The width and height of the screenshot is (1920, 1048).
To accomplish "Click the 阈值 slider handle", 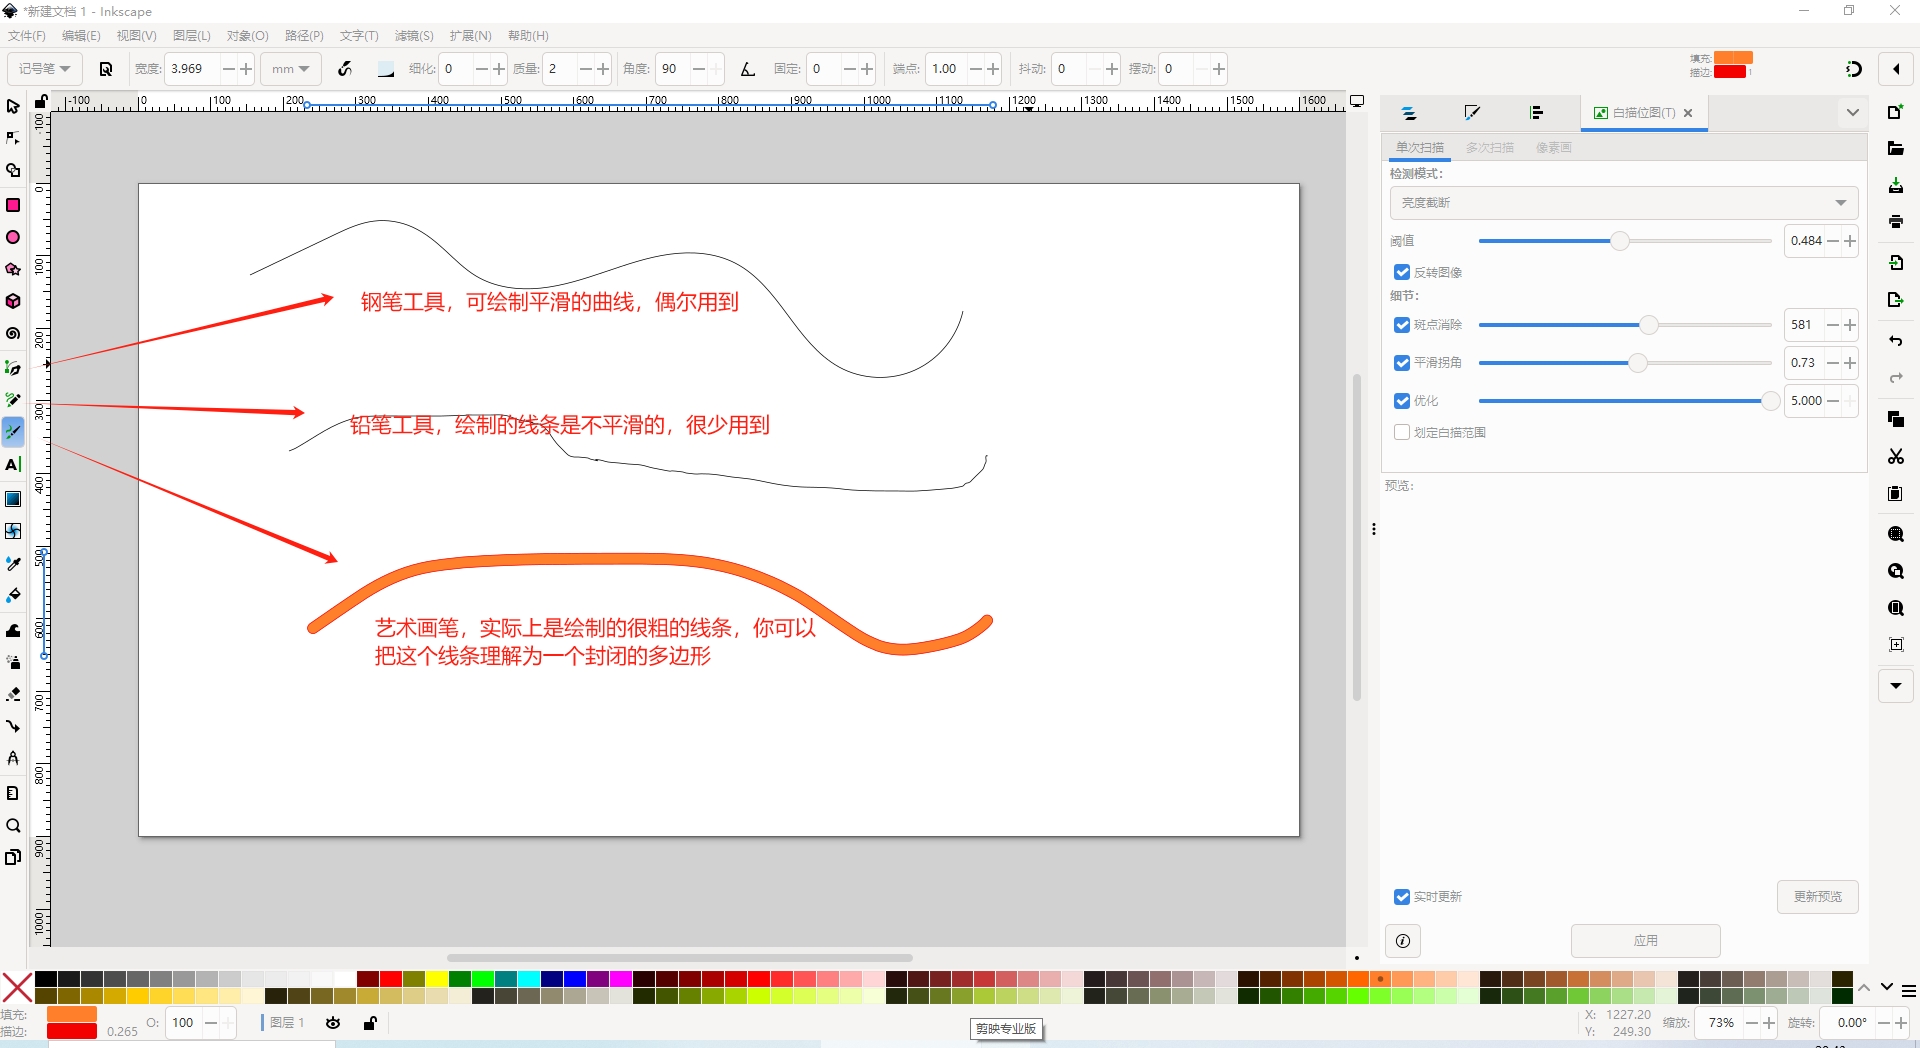I will point(1620,241).
